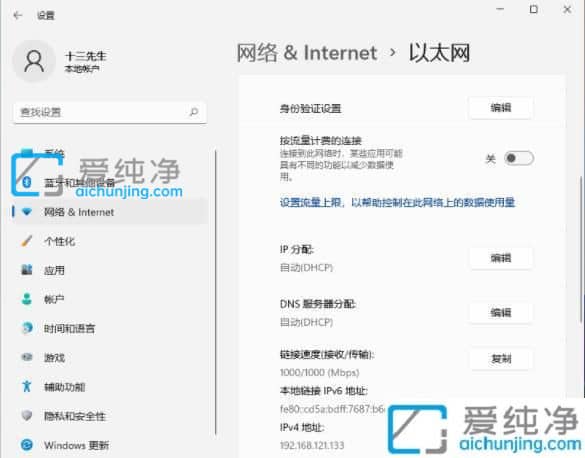Screen dimensions: 585x458
Task: Open 帐户 settings page
Action: [x=54, y=299]
